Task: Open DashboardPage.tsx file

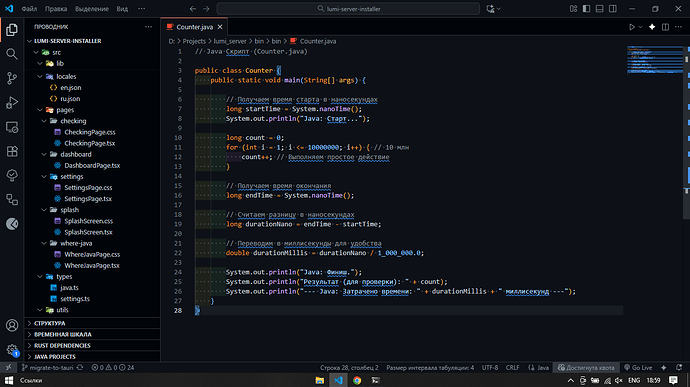Action: click(x=92, y=165)
